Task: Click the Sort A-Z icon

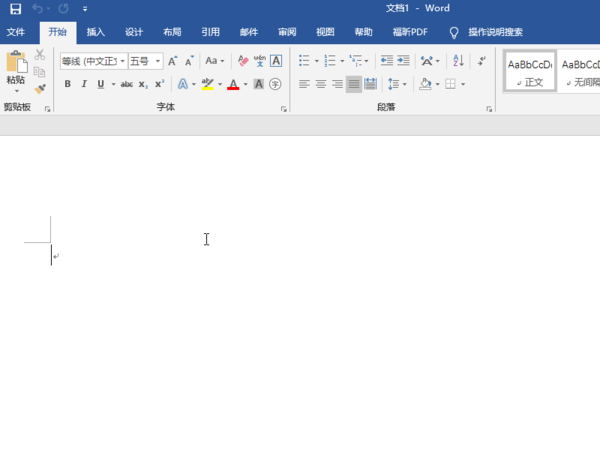Action: point(458,60)
